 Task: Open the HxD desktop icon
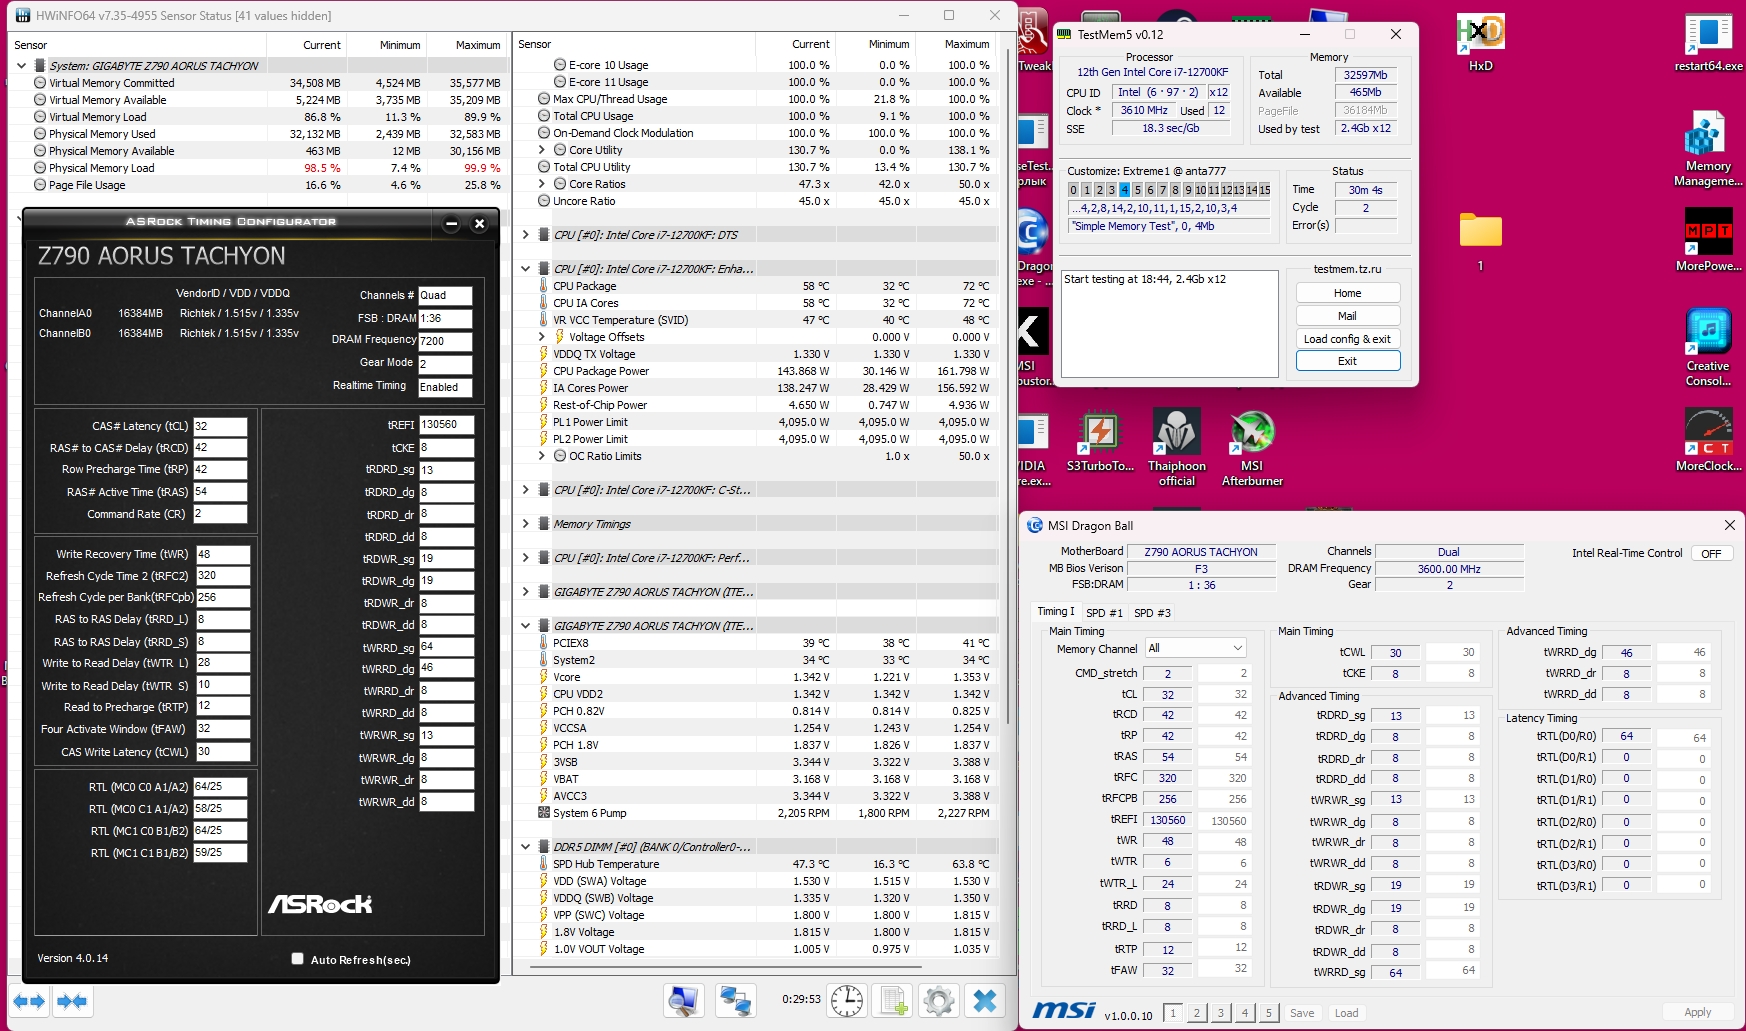pyautogui.click(x=1481, y=43)
